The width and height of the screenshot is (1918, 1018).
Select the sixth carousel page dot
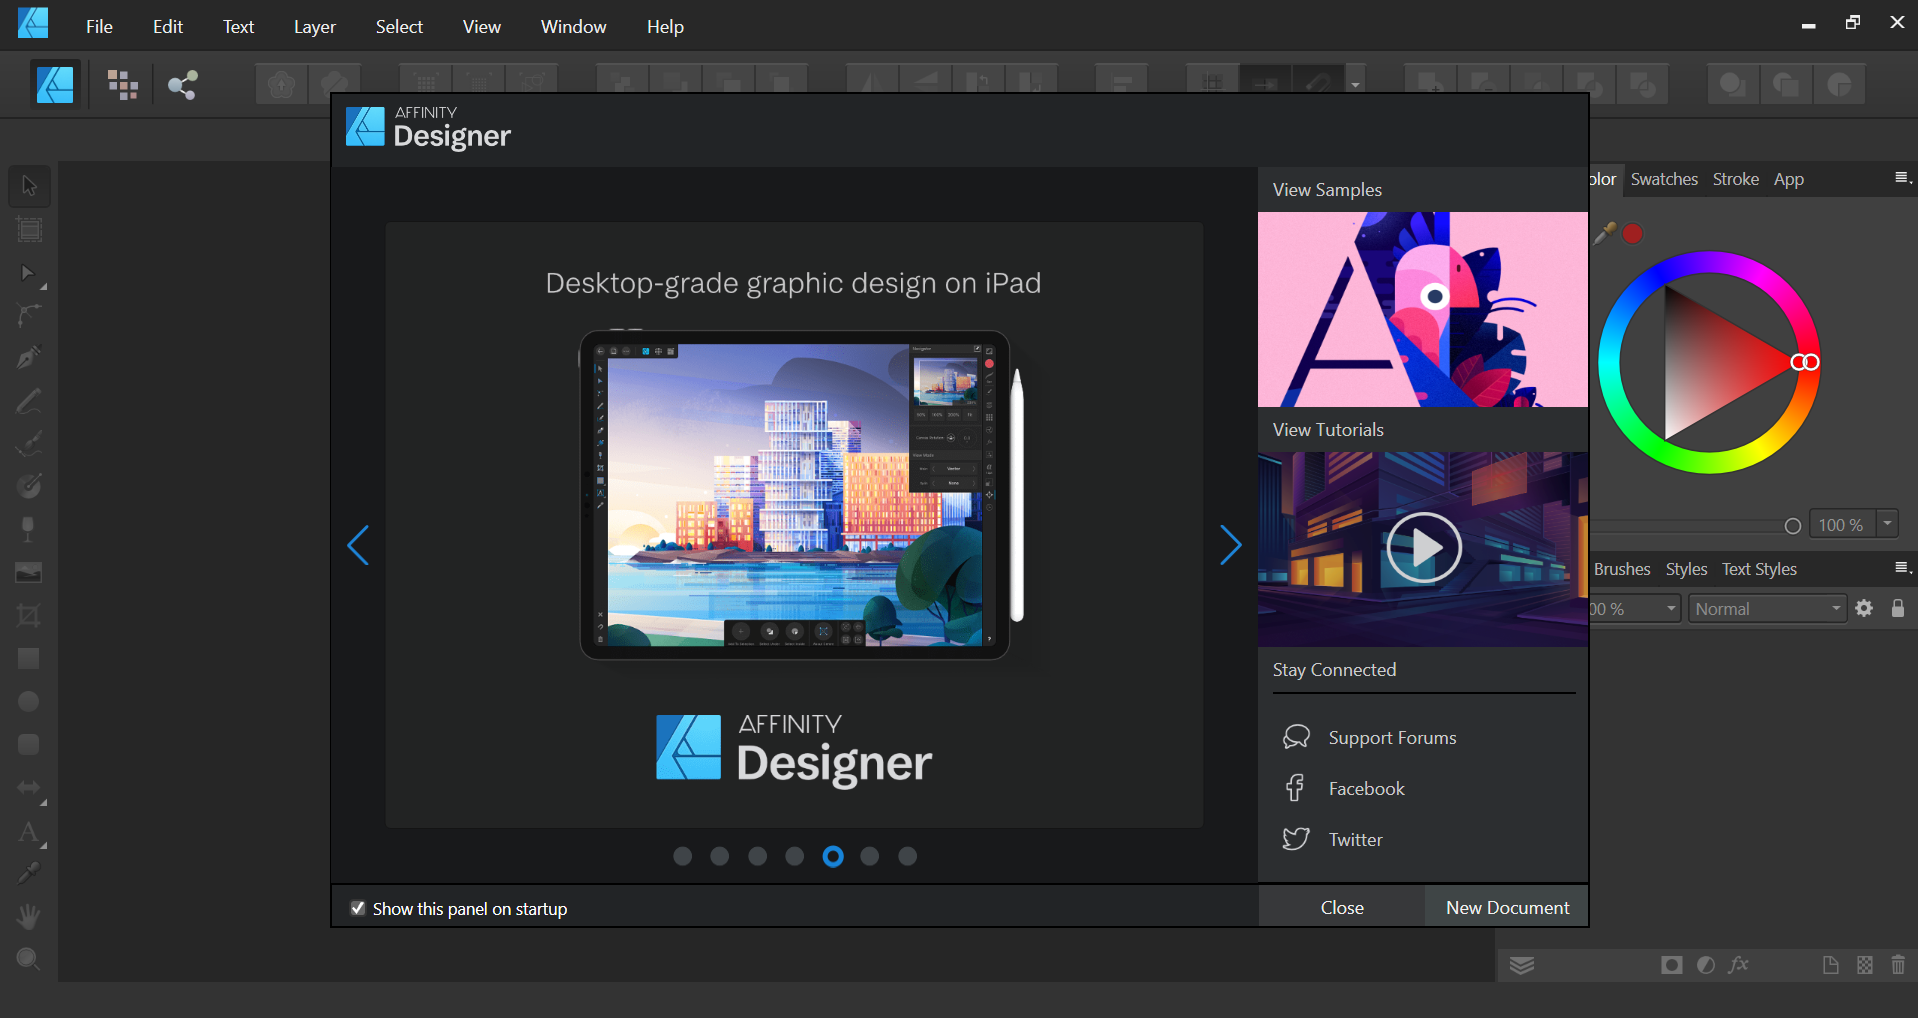(x=870, y=856)
